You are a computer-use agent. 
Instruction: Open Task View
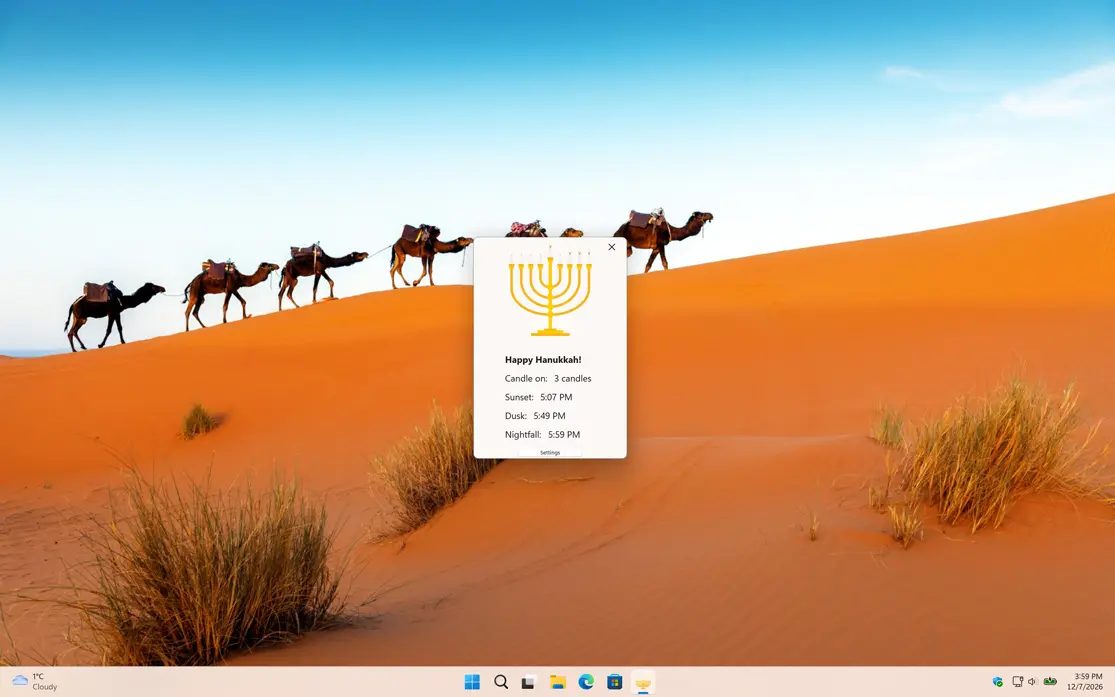coord(527,681)
